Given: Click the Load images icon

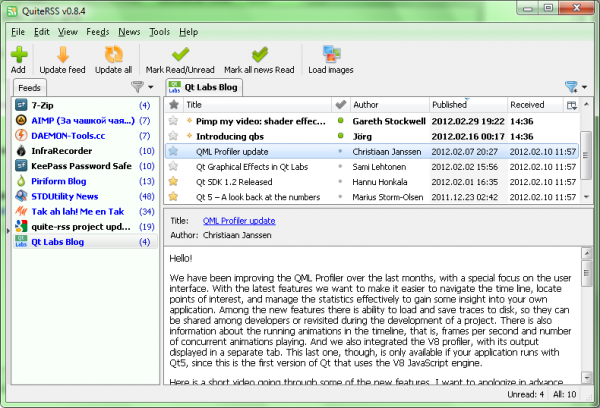Looking at the screenshot, I should (331, 54).
